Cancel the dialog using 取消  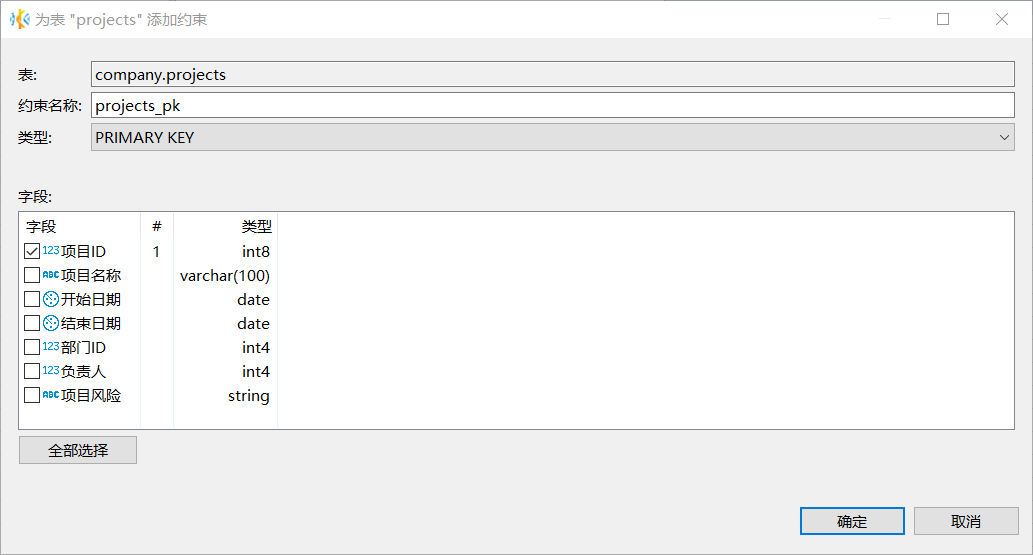966,521
